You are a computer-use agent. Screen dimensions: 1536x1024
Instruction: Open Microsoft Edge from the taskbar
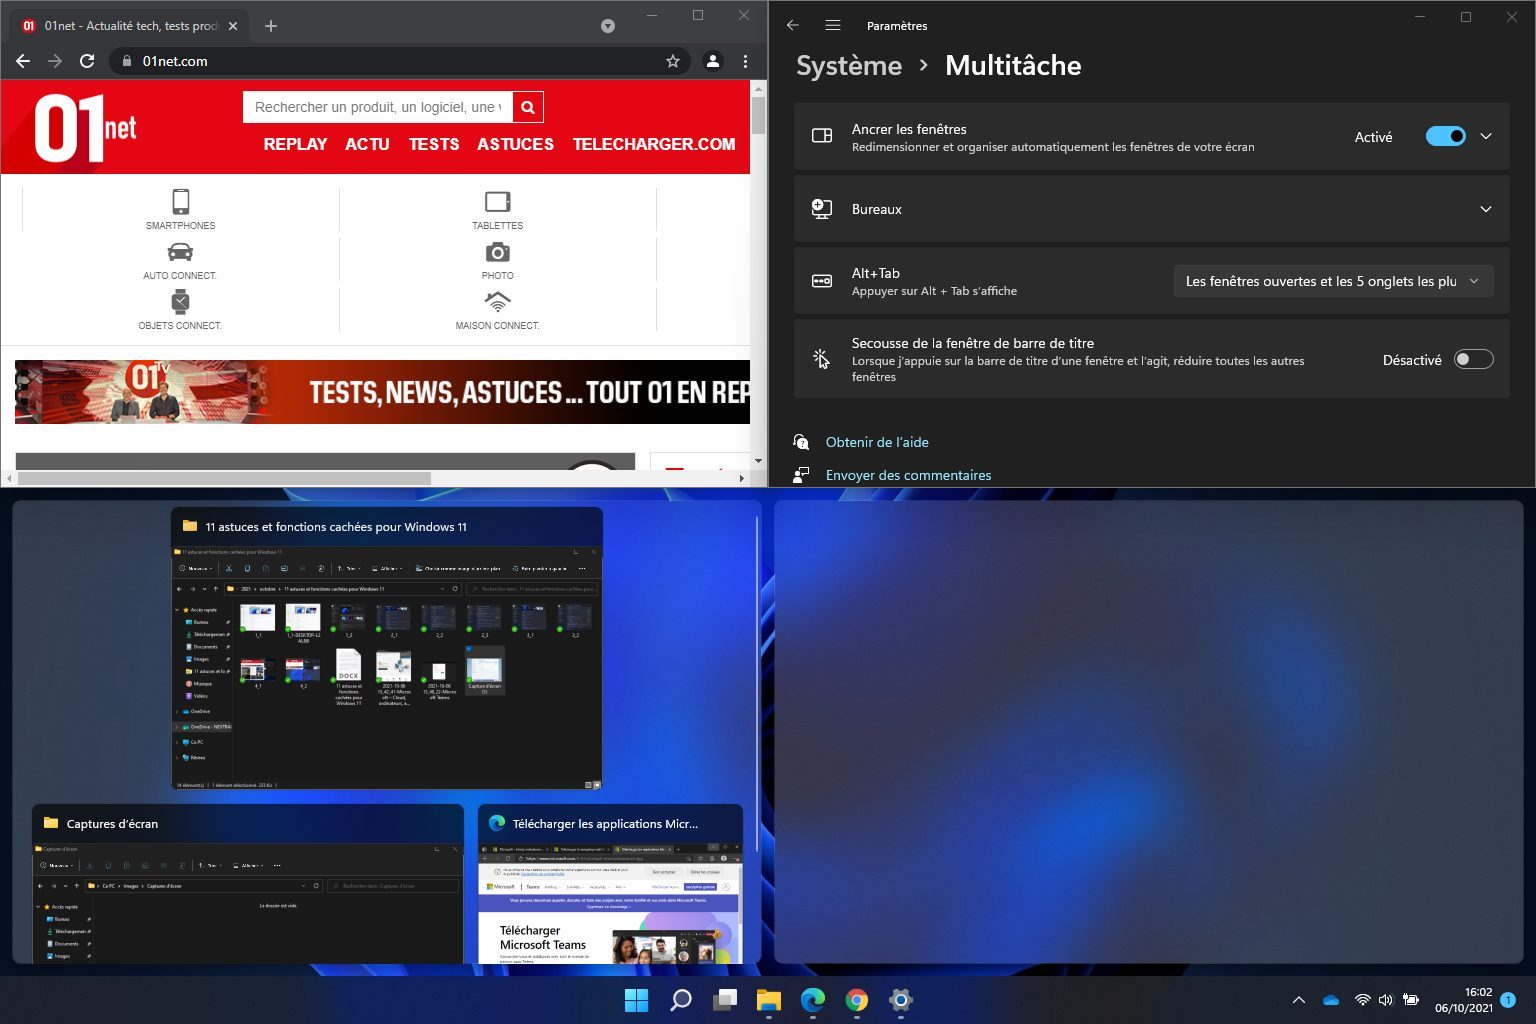click(x=812, y=1000)
